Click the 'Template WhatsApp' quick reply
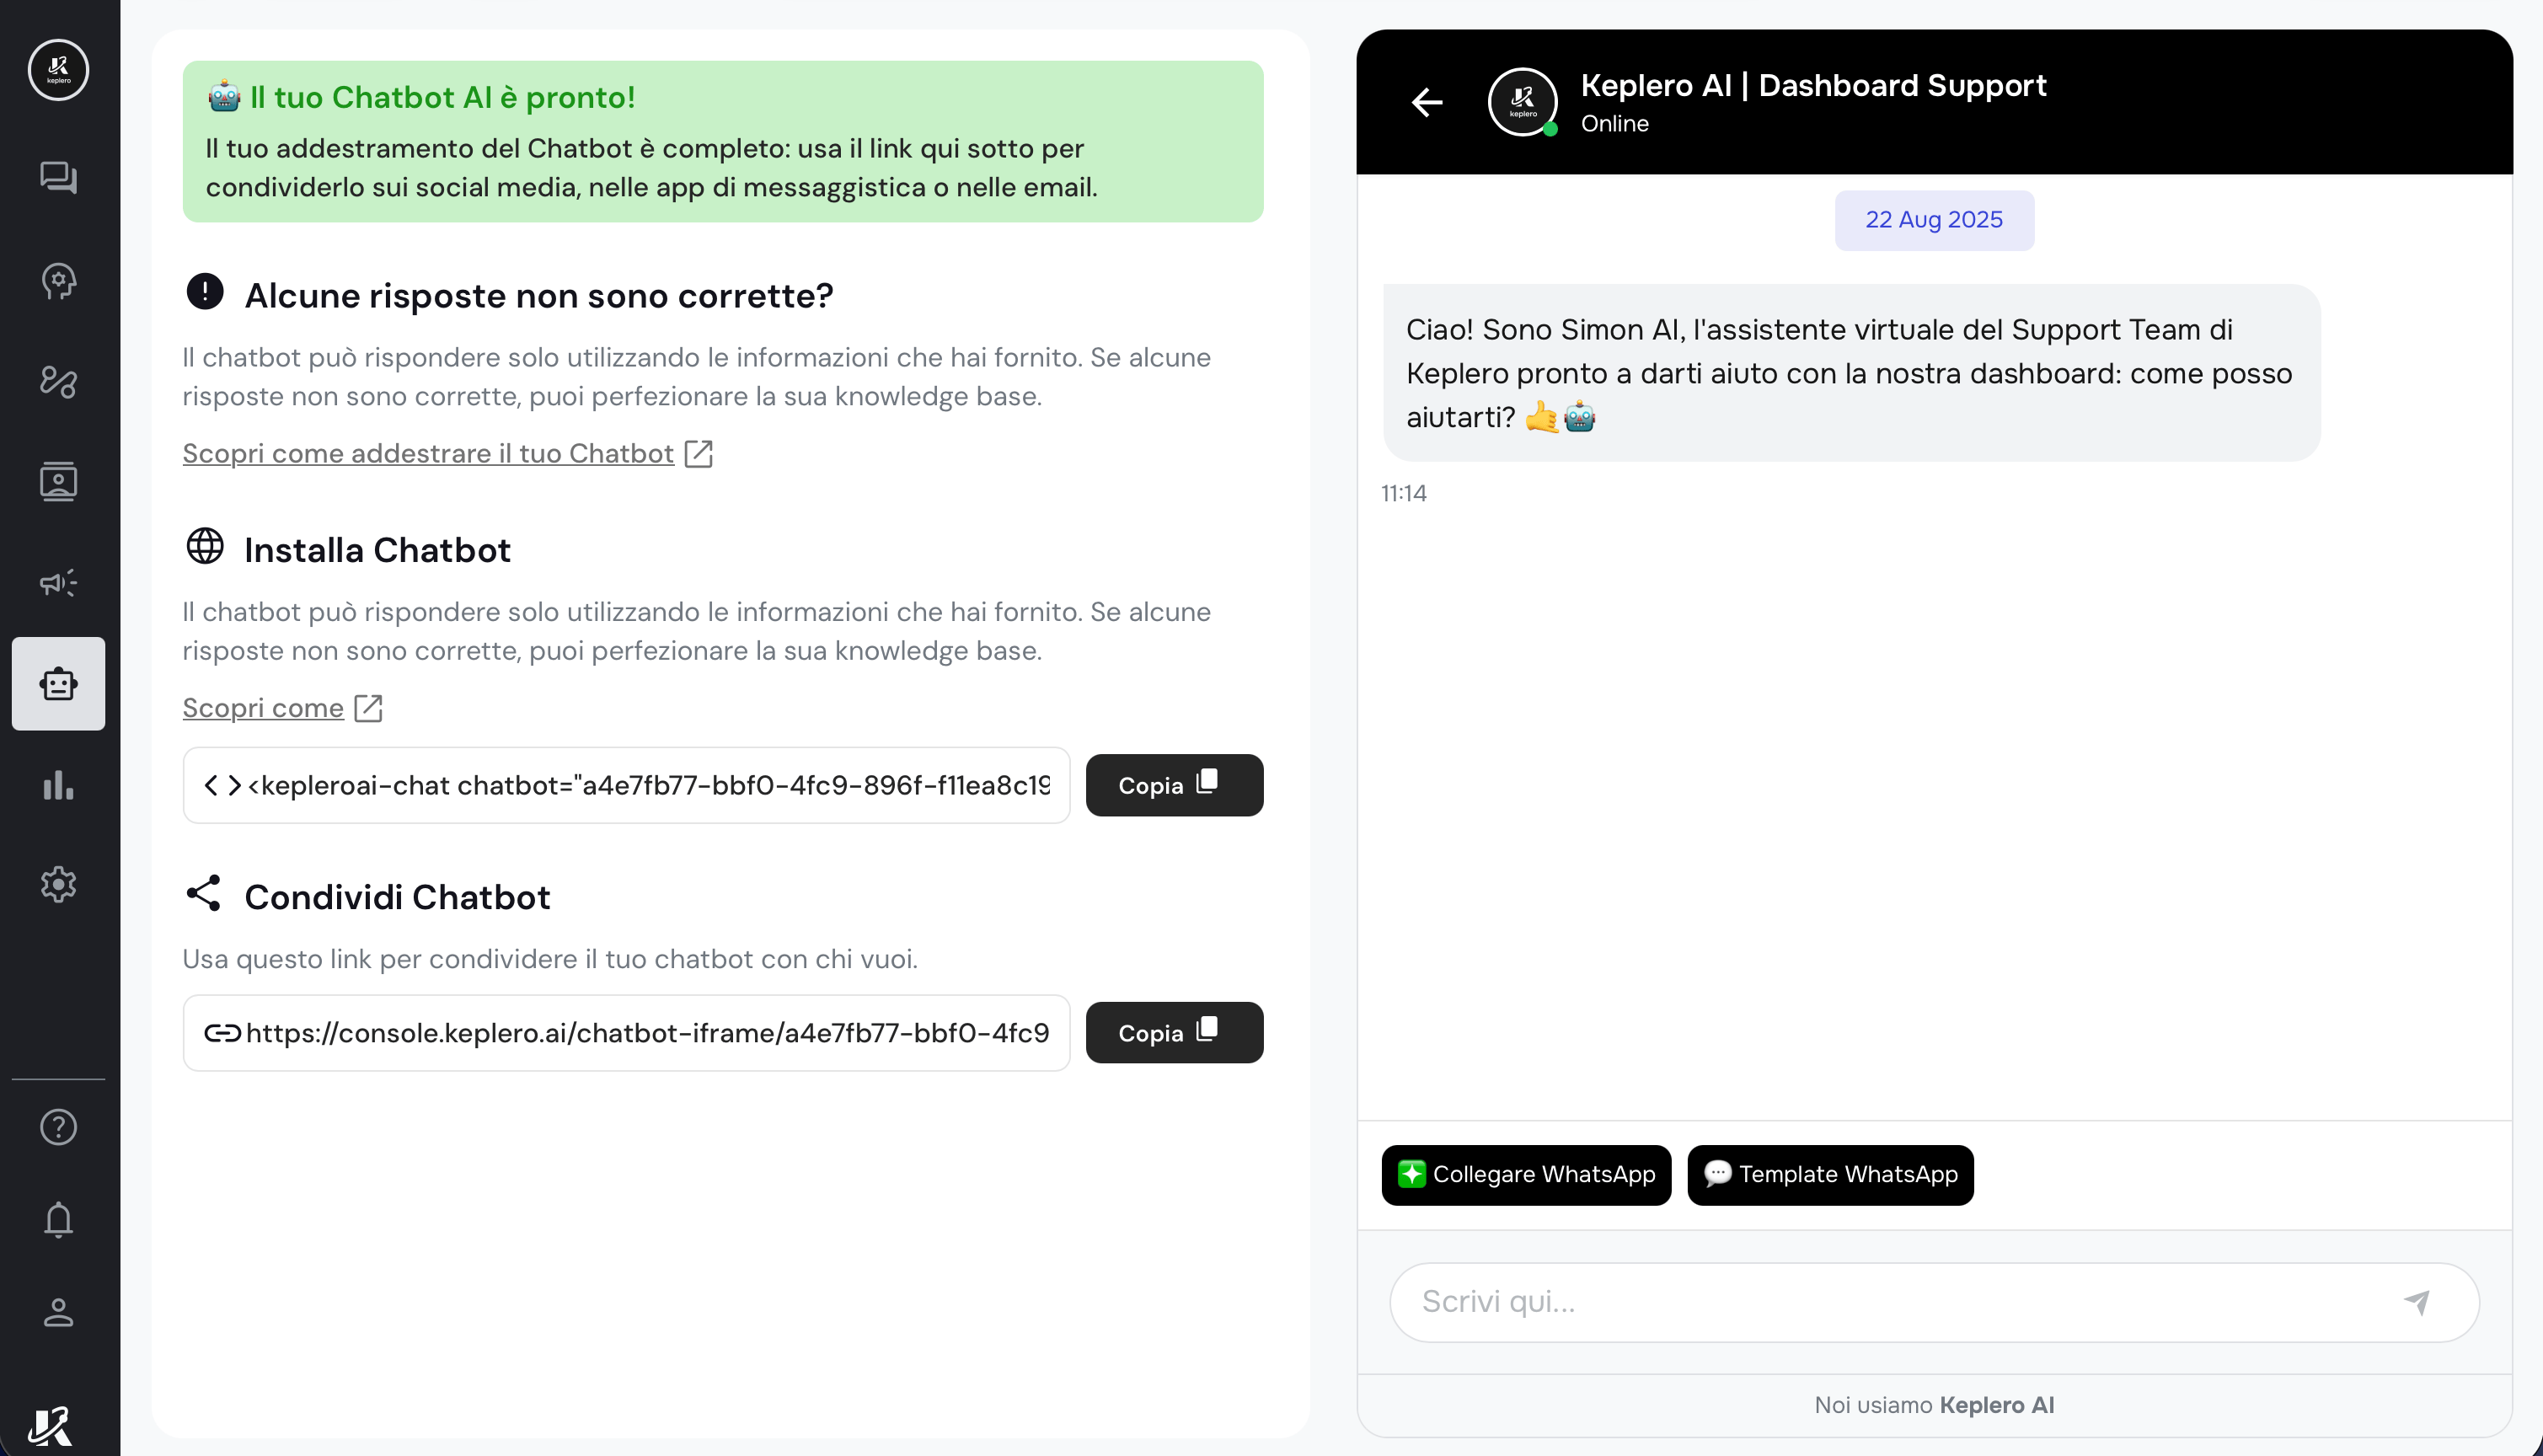2543x1456 pixels. [1830, 1175]
